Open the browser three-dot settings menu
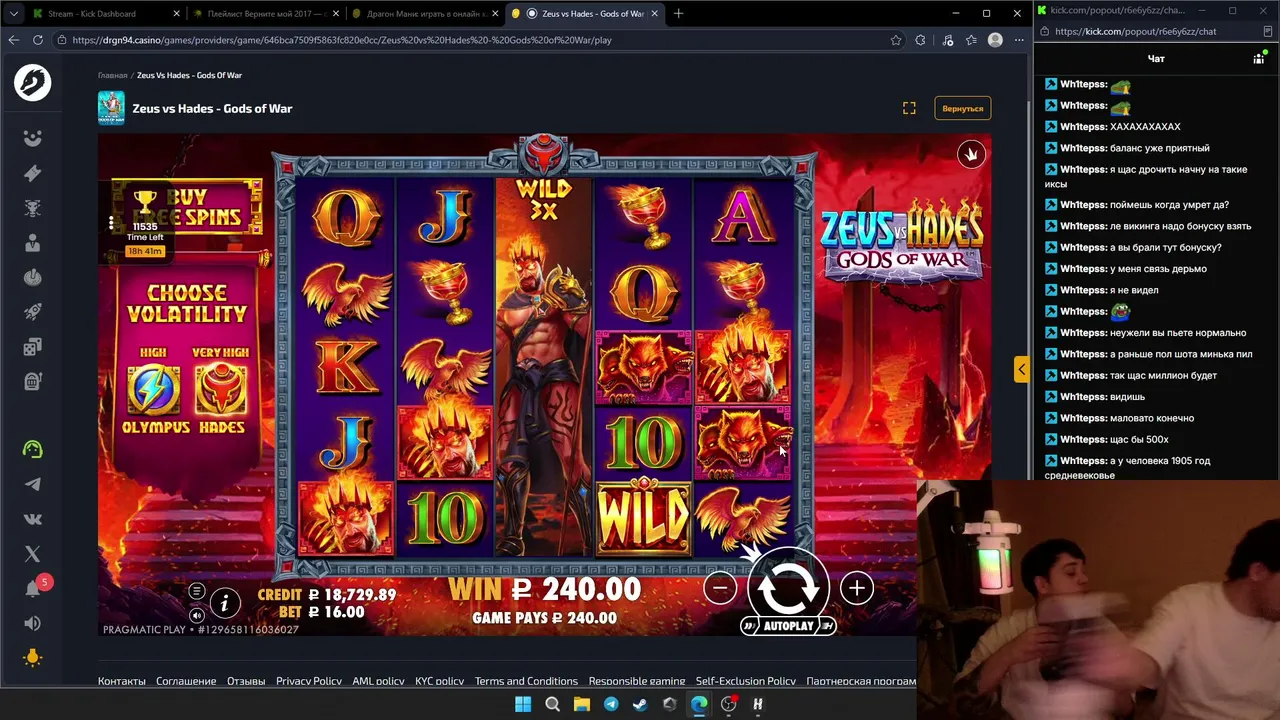Viewport: 1280px width, 720px height. [x=1019, y=40]
